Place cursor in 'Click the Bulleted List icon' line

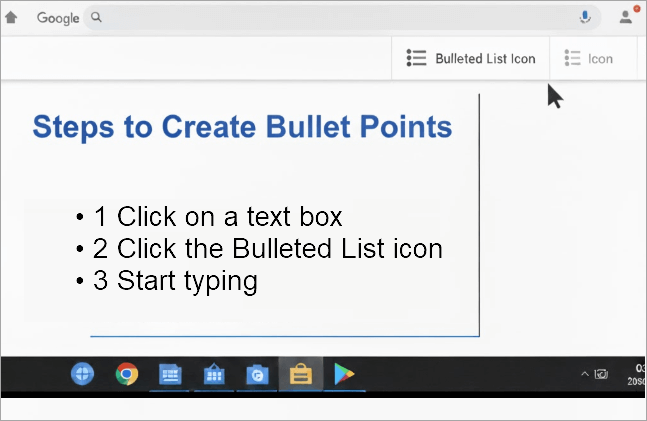coord(268,248)
